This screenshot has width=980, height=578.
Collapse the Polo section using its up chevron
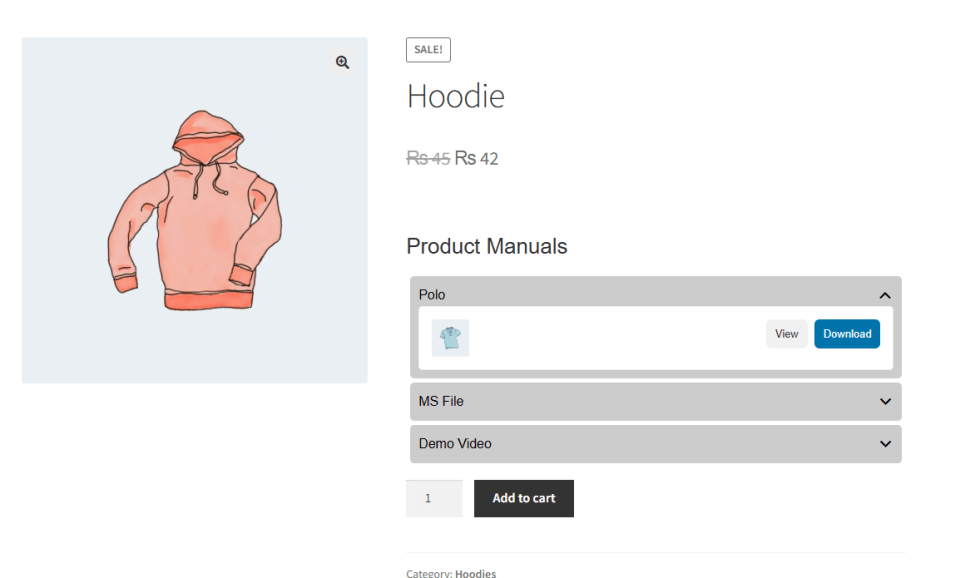[x=885, y=295]
